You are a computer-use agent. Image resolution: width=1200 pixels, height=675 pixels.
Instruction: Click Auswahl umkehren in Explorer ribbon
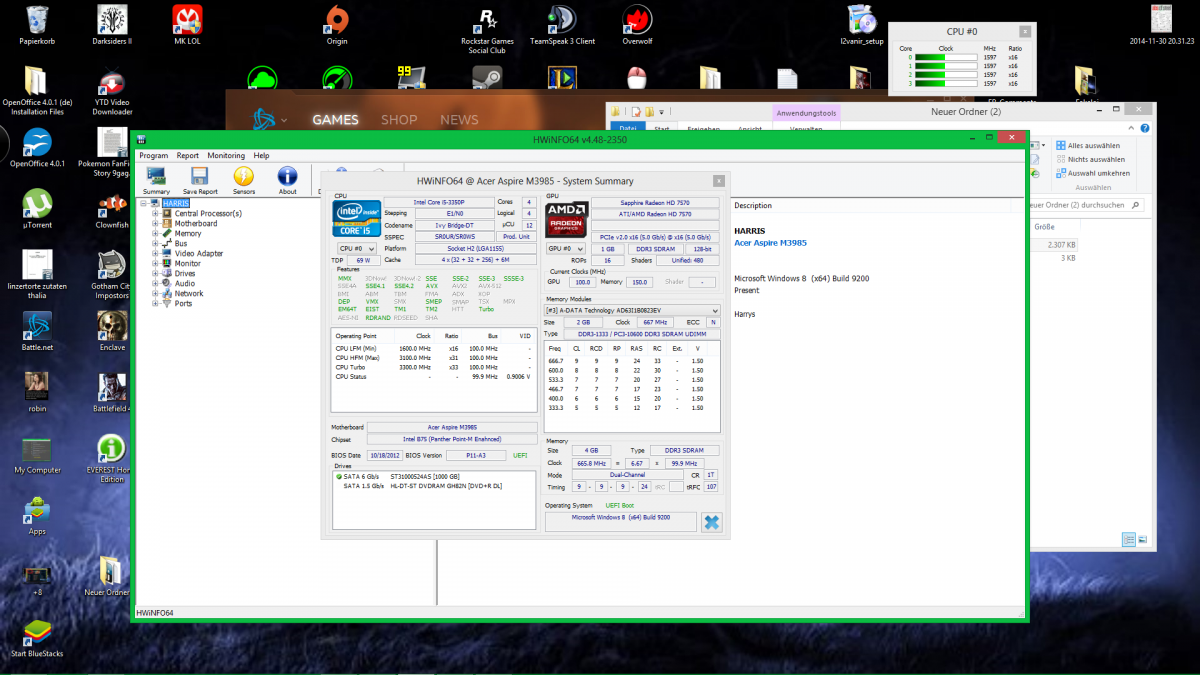pos(1092,173)
